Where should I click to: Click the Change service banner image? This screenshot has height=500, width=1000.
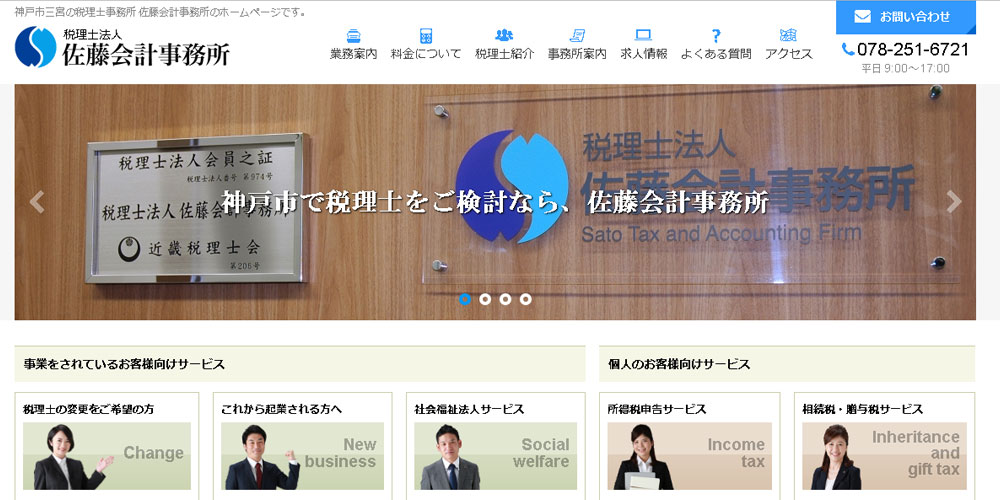tap(107, 456)
